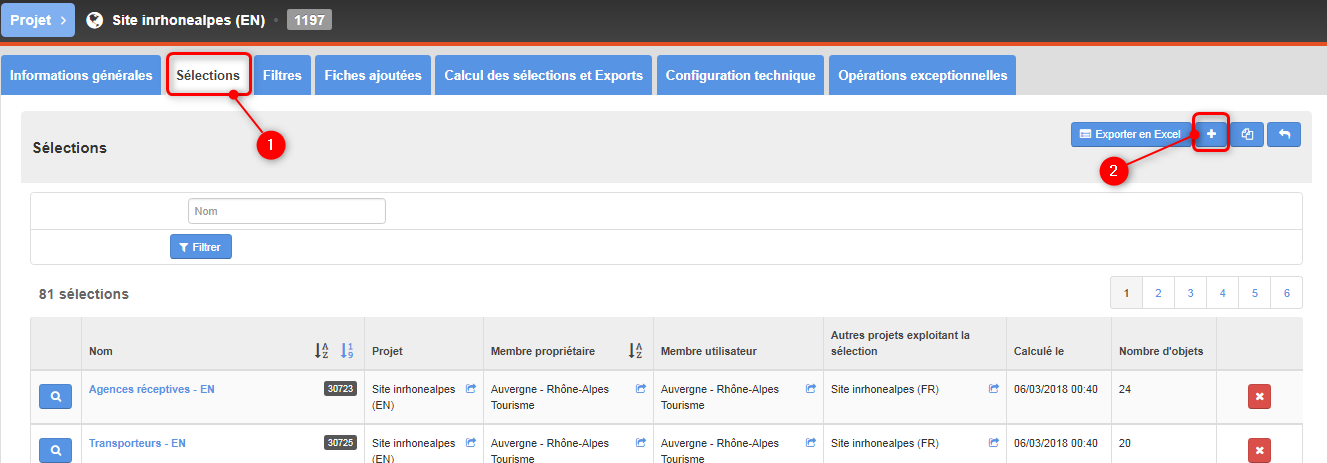Go to pagination page 2
The height and width of the screenshot is (463, 1327).
click(x=1158, y=293)
